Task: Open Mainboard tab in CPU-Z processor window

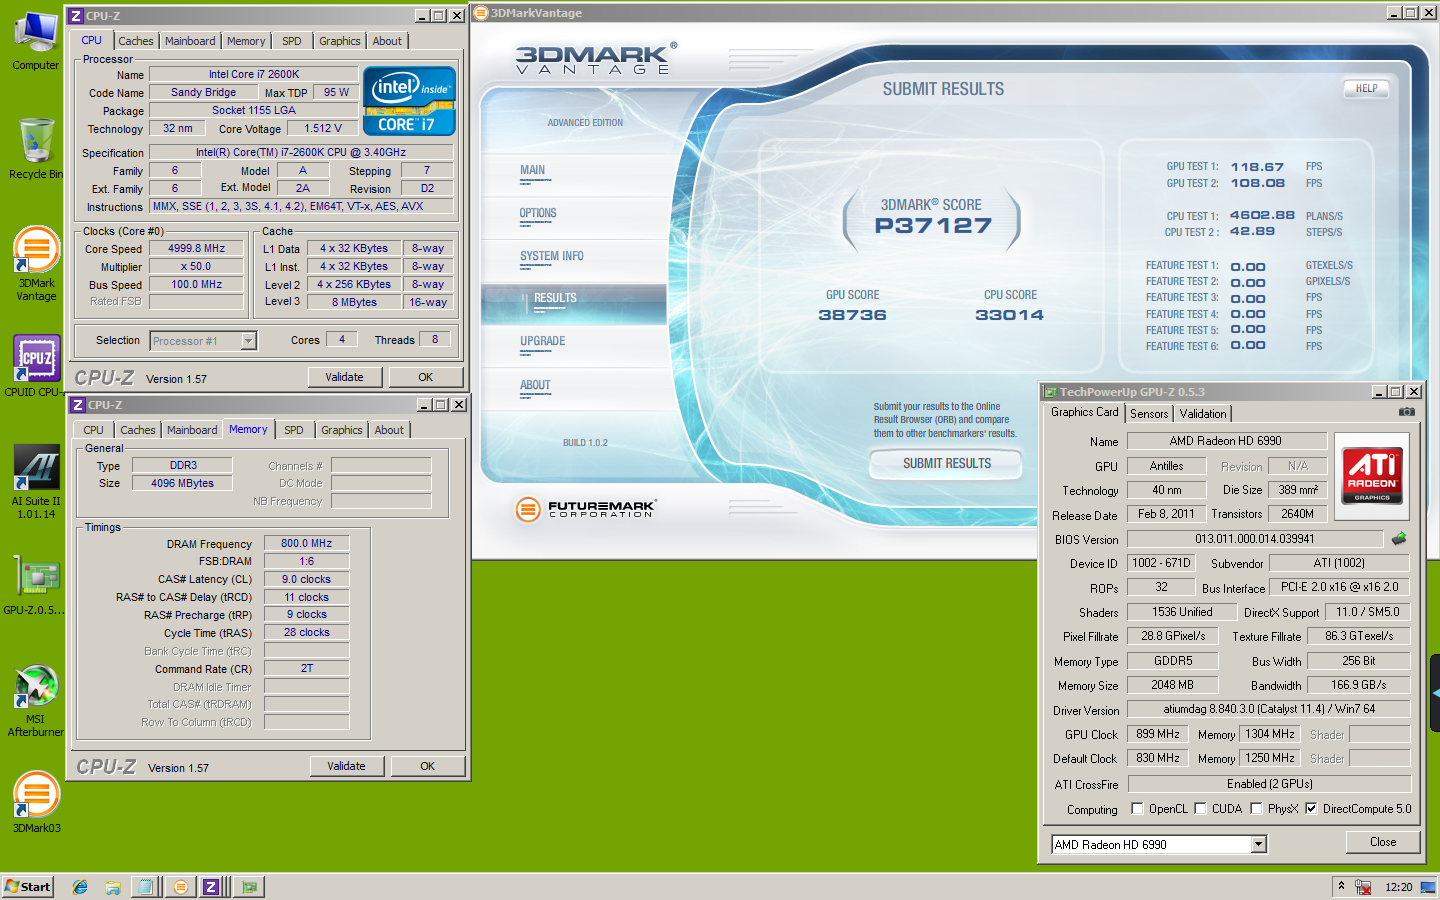Action: 190,41
